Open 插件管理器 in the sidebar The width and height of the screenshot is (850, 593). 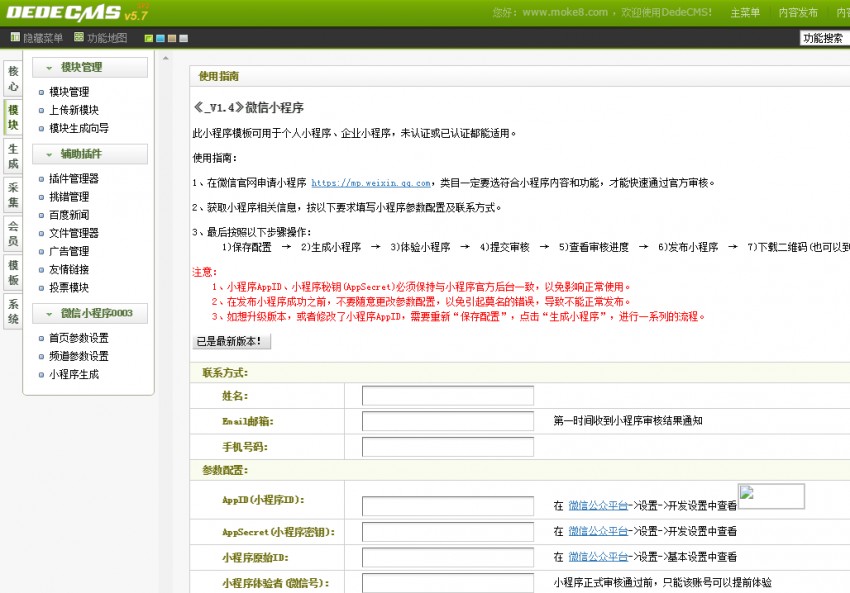[x=74, y=179]
